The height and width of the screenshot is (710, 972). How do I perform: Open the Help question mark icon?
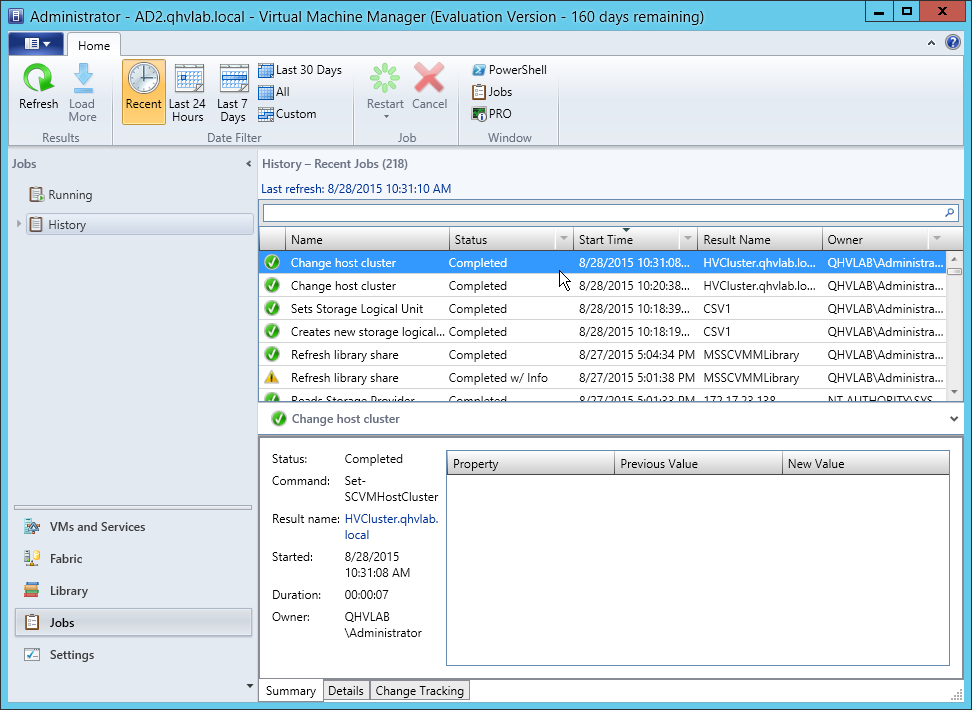(x=953, y=42)
